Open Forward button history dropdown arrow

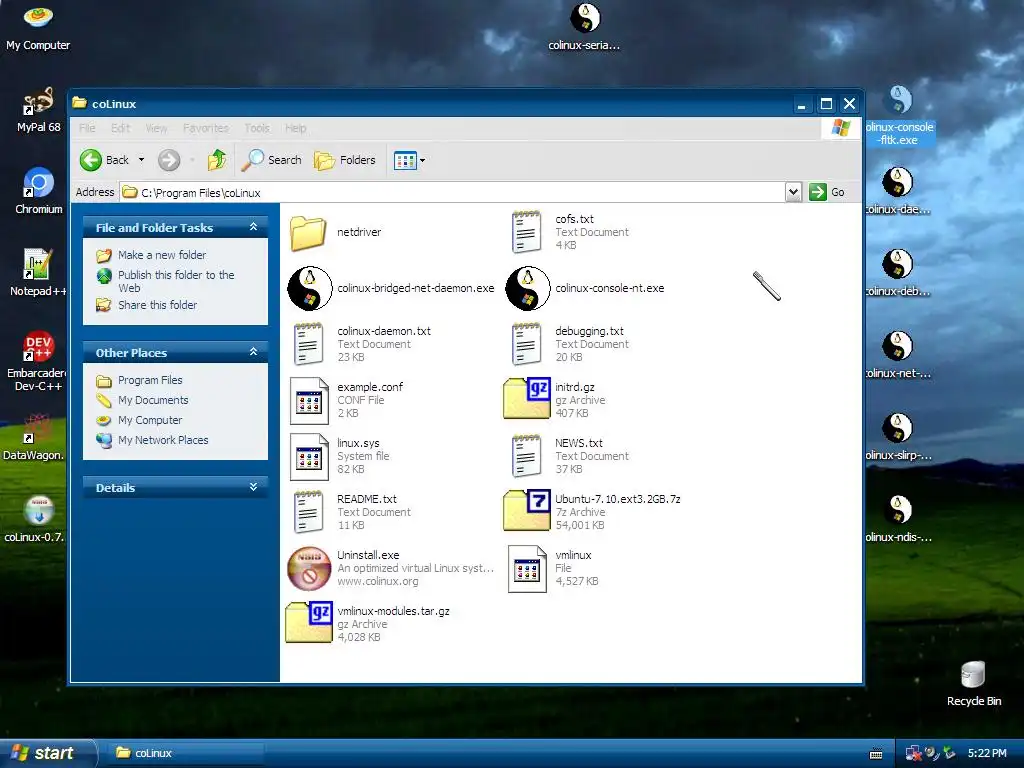pos(192,160)
